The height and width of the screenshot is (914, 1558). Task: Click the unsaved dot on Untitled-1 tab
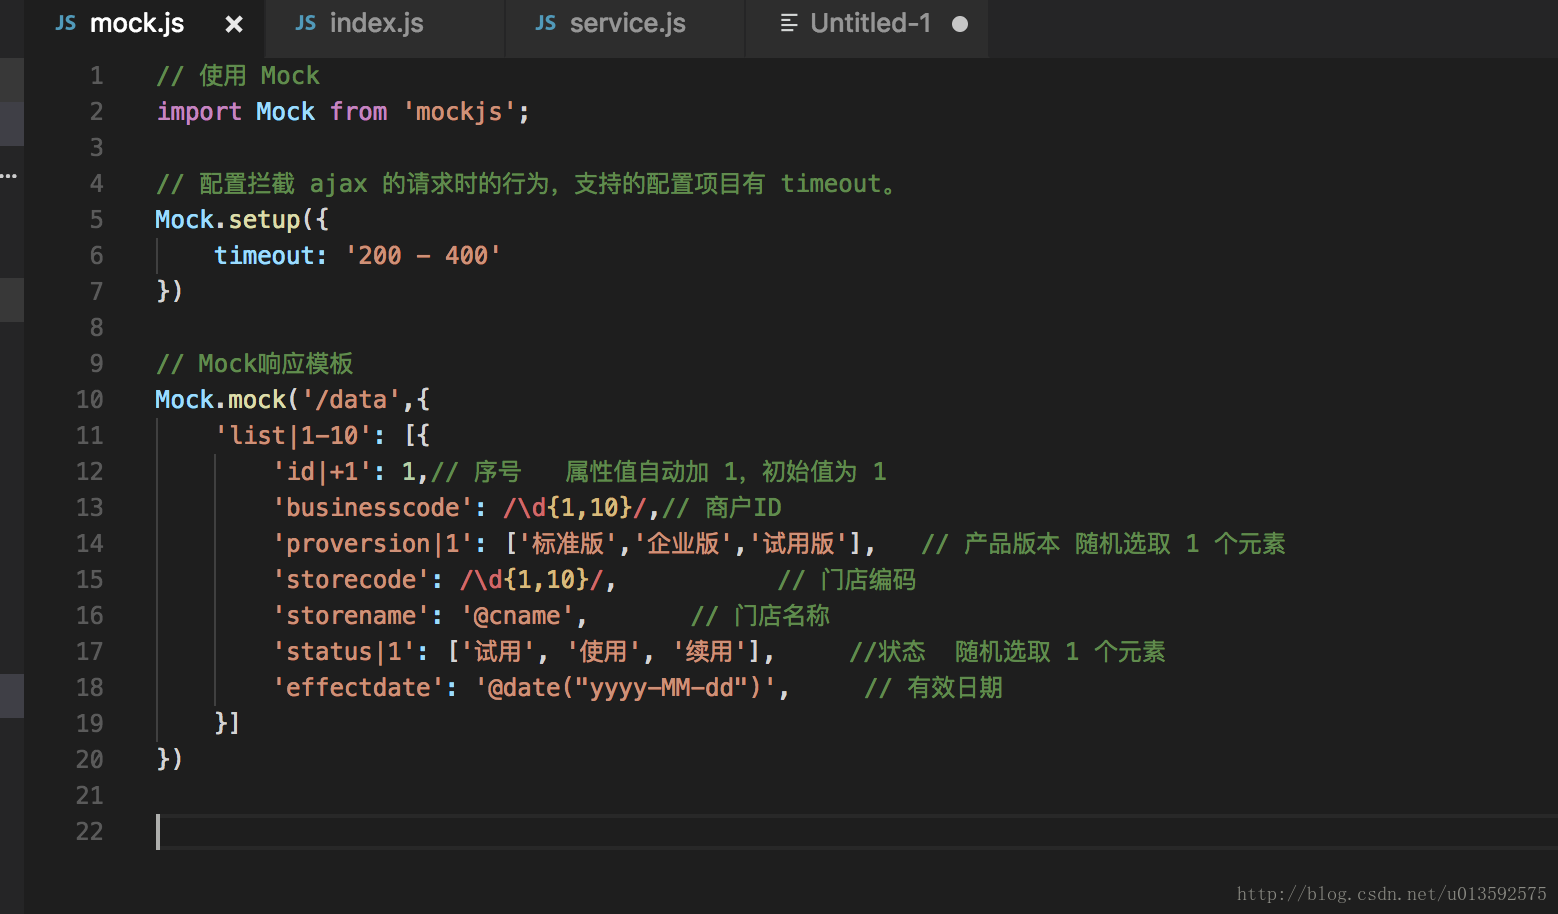(x=960, y=24)
